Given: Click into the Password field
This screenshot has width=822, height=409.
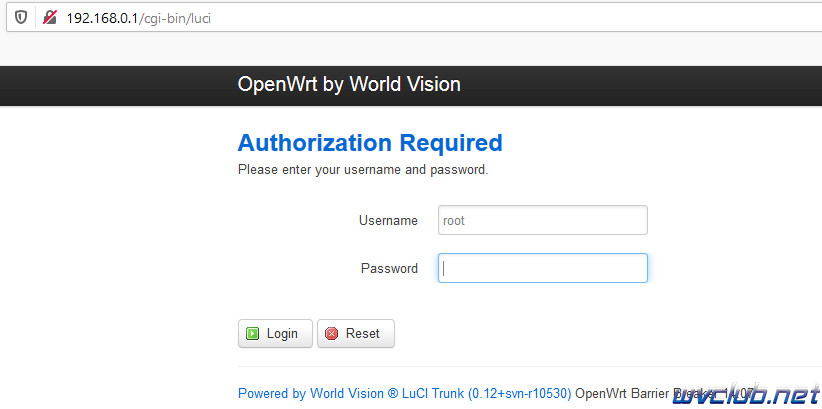Looking at the screenshot, I should pos(543,268).
